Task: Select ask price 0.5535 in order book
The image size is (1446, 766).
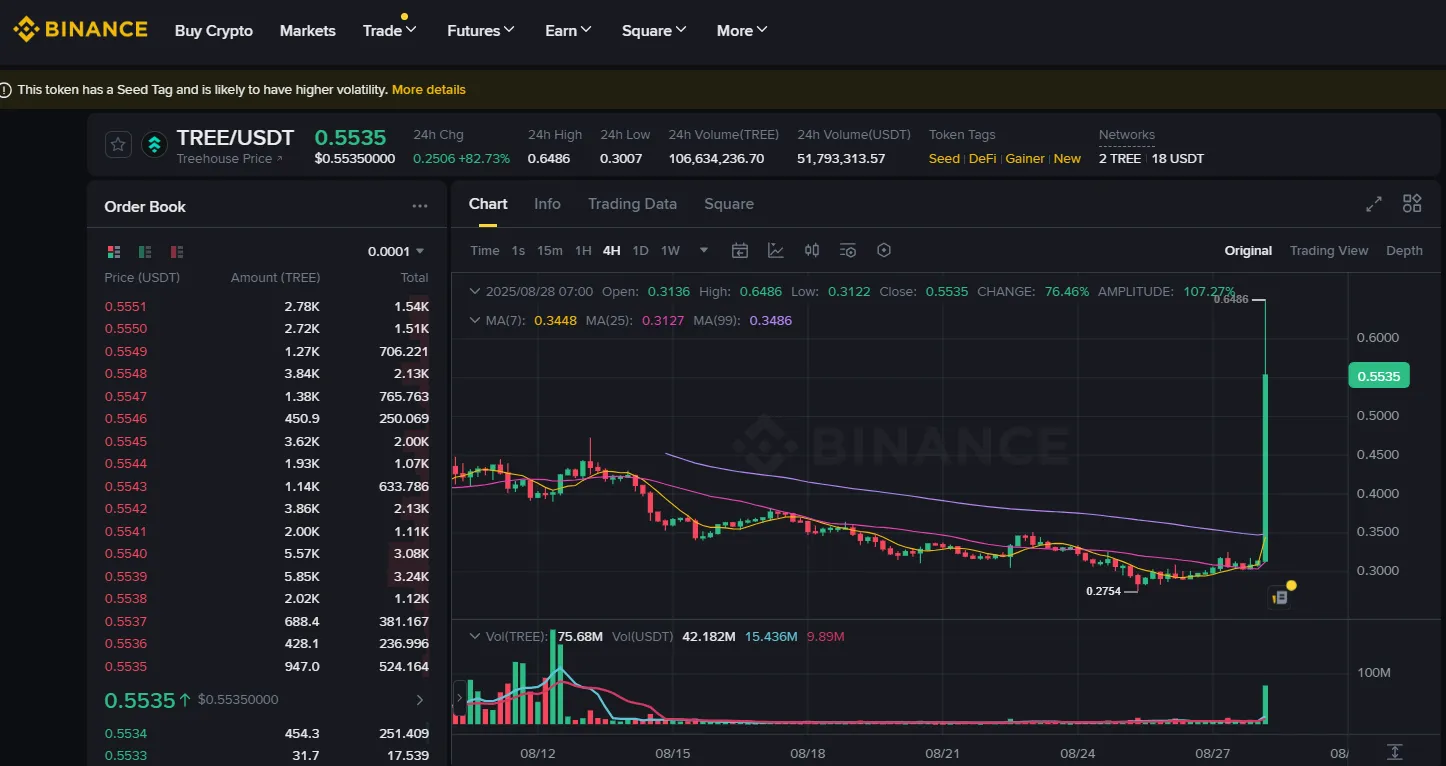Action: (x=126, y=667)
